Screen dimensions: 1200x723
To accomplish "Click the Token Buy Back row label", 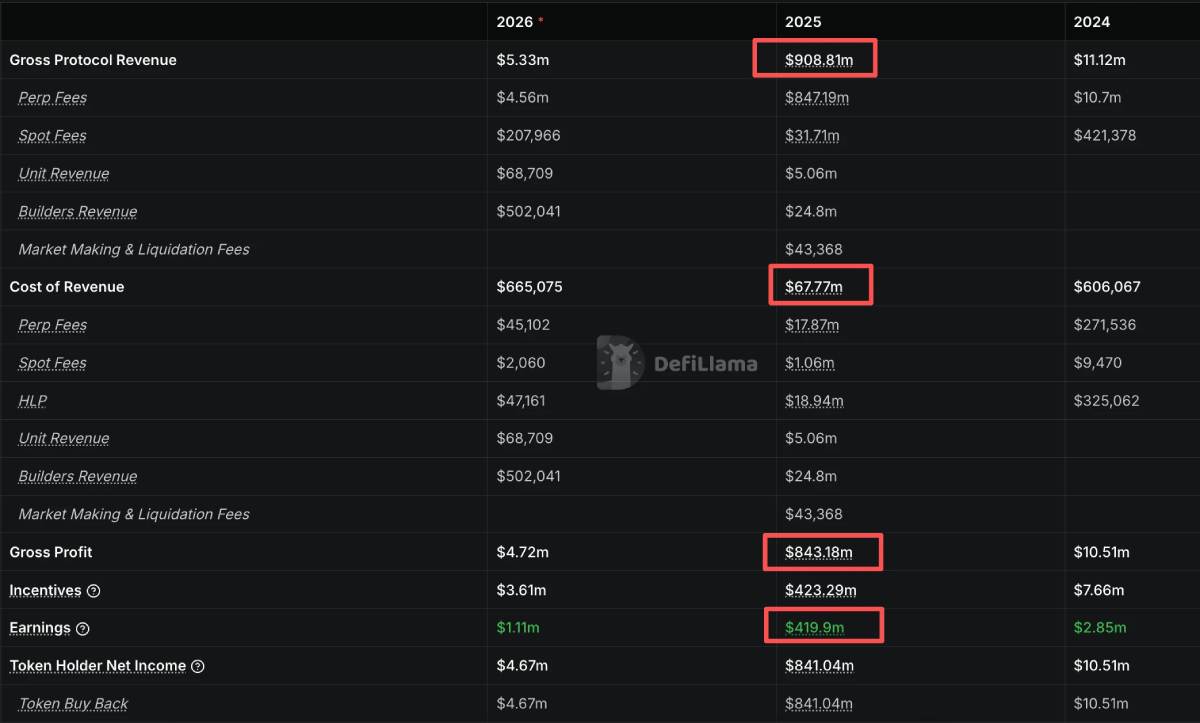I will coord(73,704).
